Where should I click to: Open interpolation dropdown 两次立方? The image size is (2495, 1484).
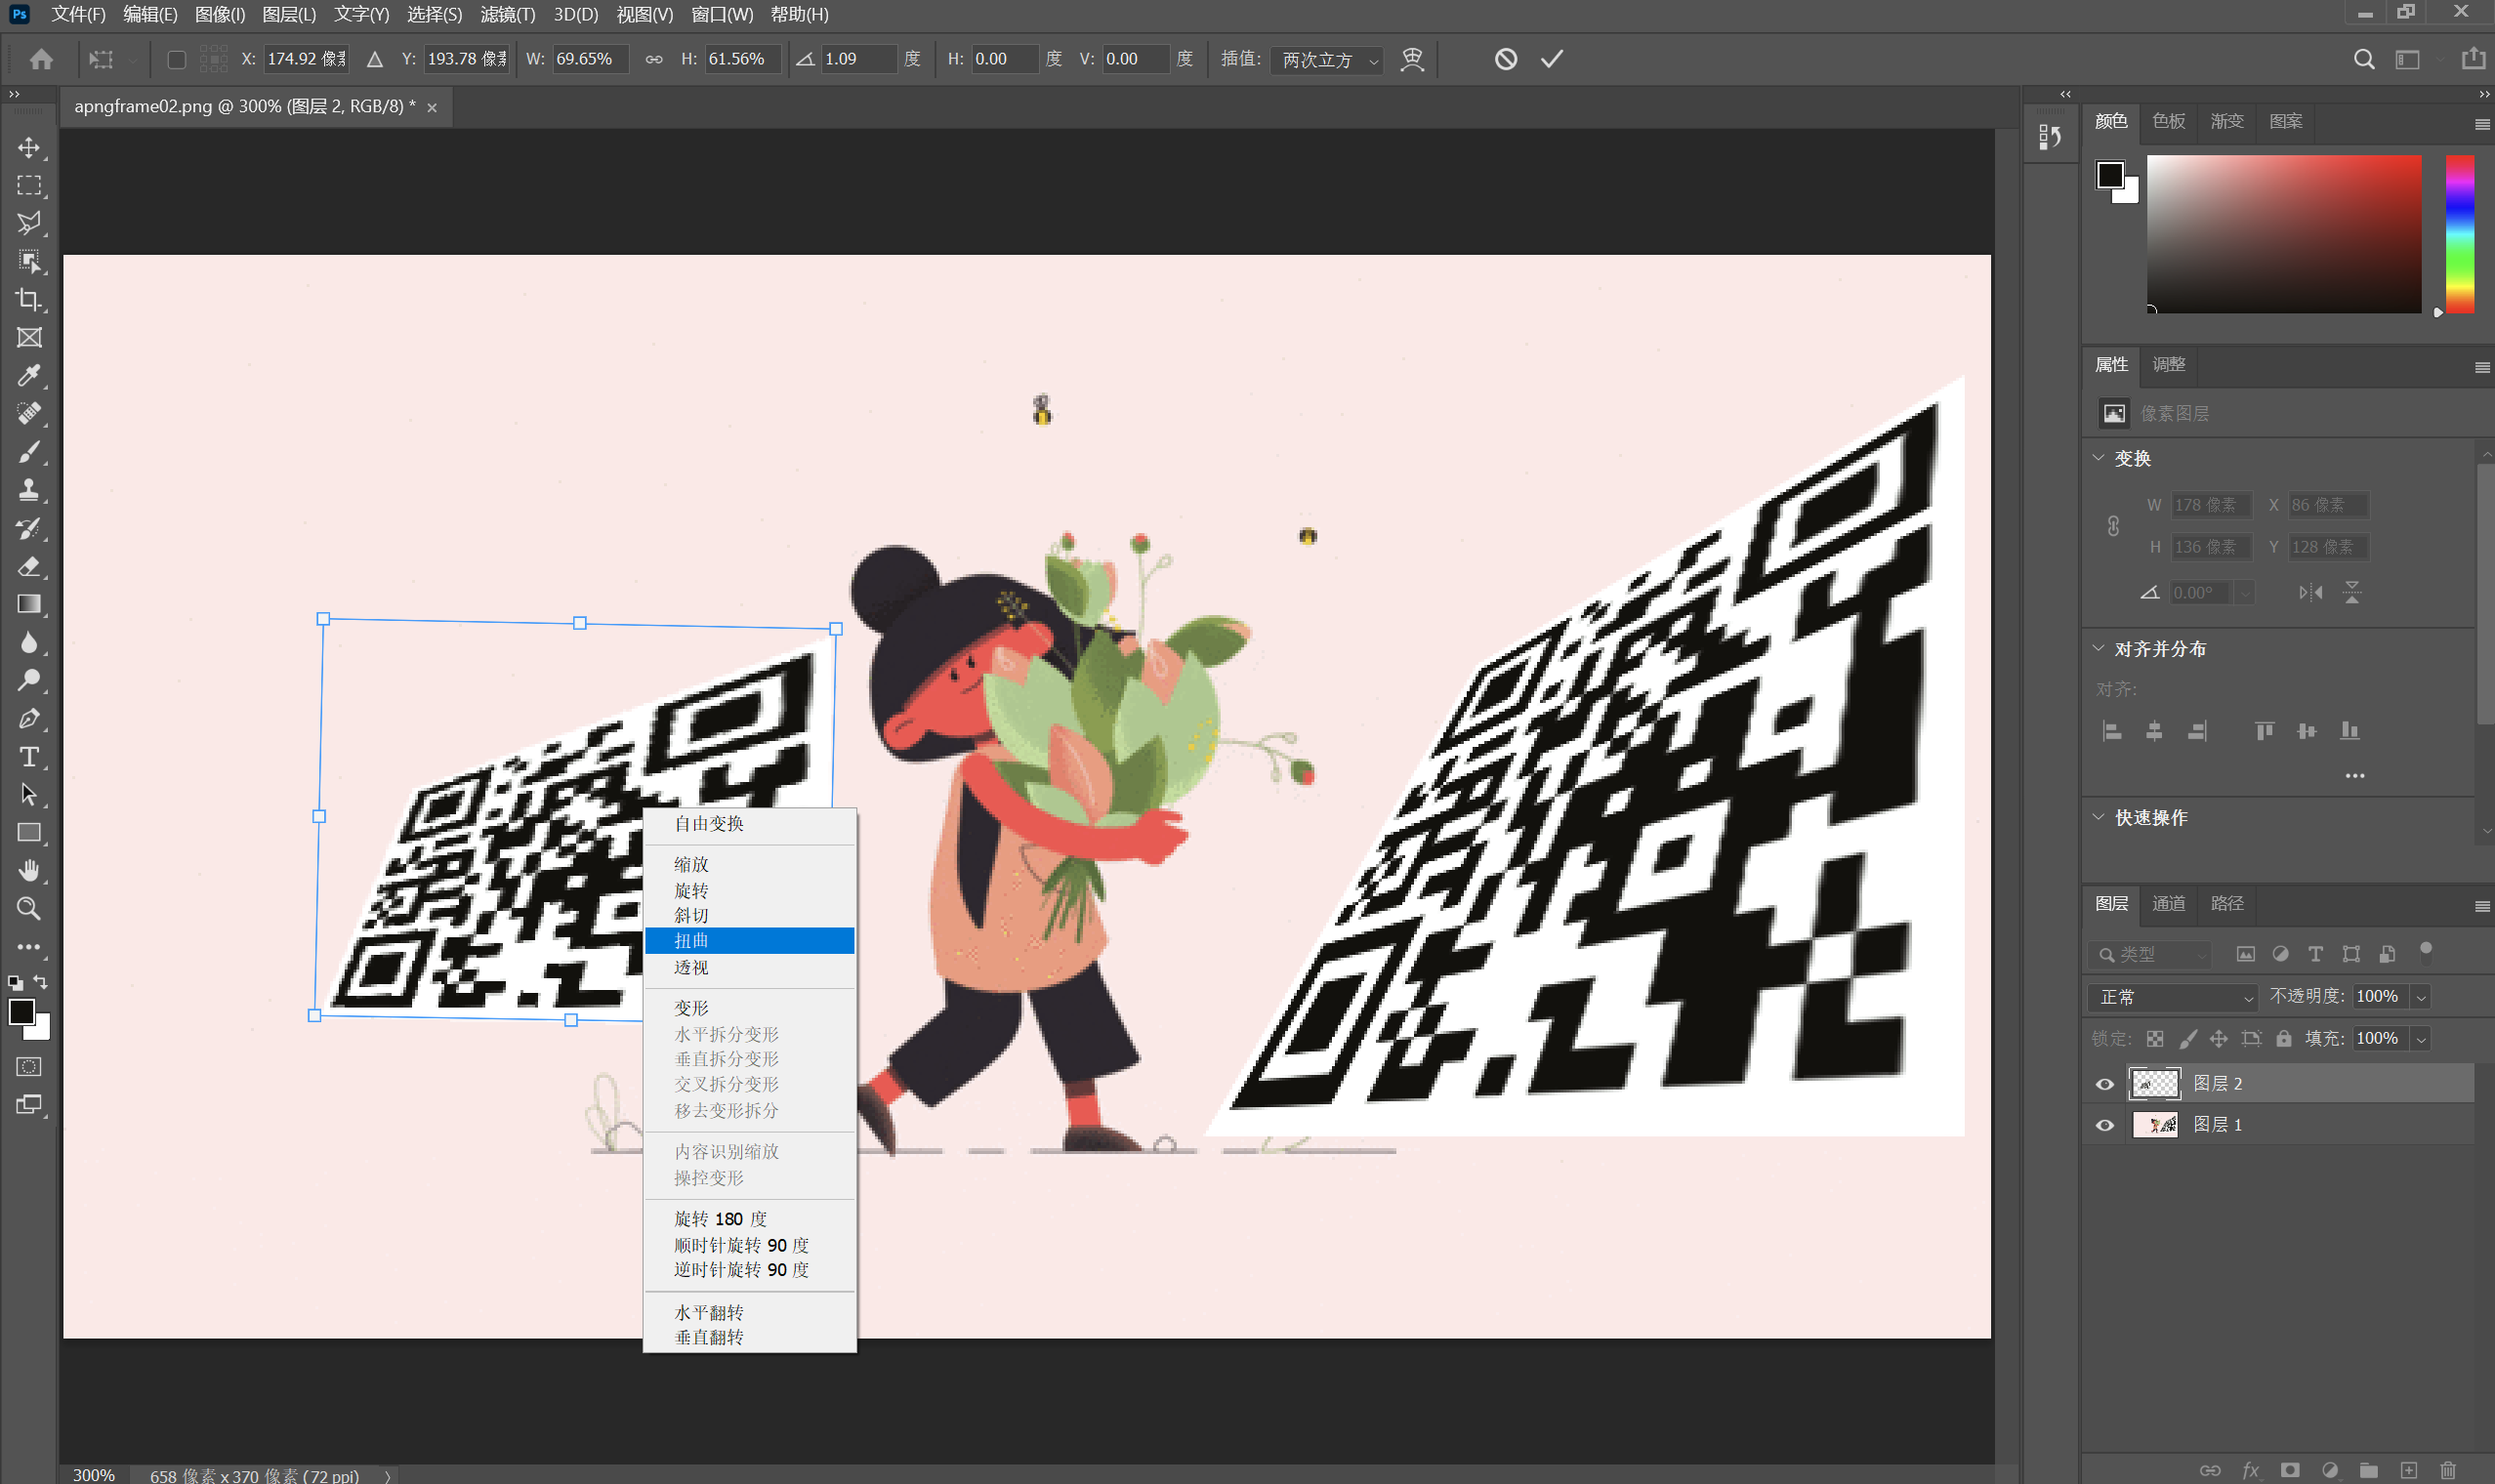click(1328, 60)
